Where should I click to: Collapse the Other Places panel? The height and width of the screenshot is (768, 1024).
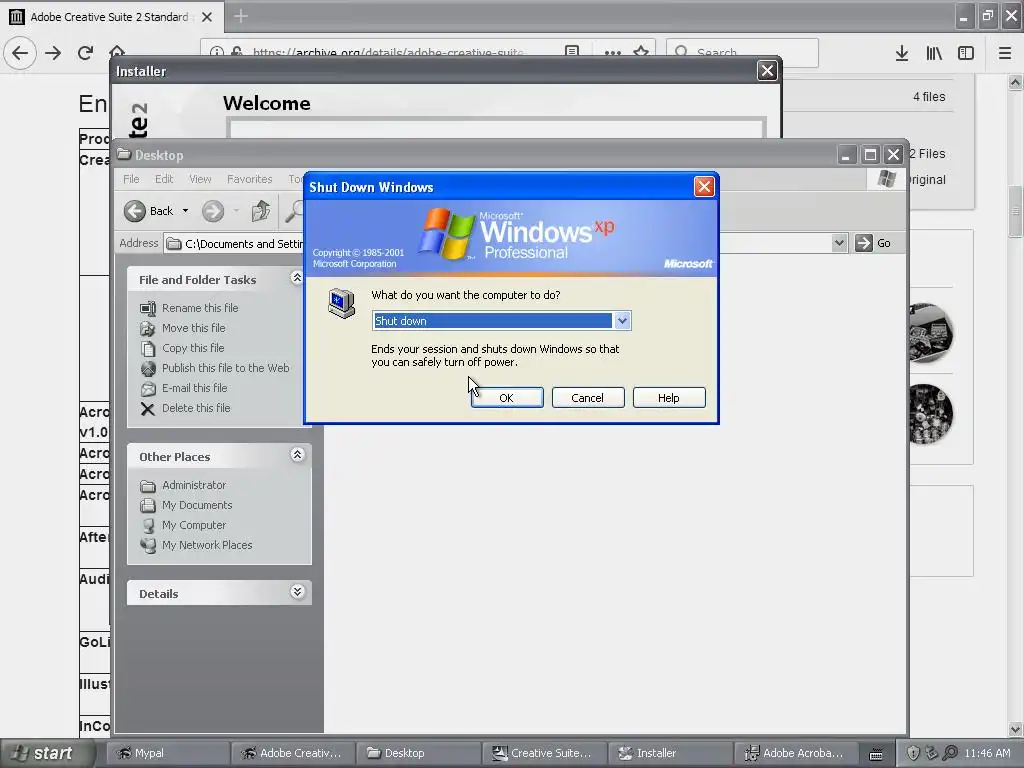point(297,455)
